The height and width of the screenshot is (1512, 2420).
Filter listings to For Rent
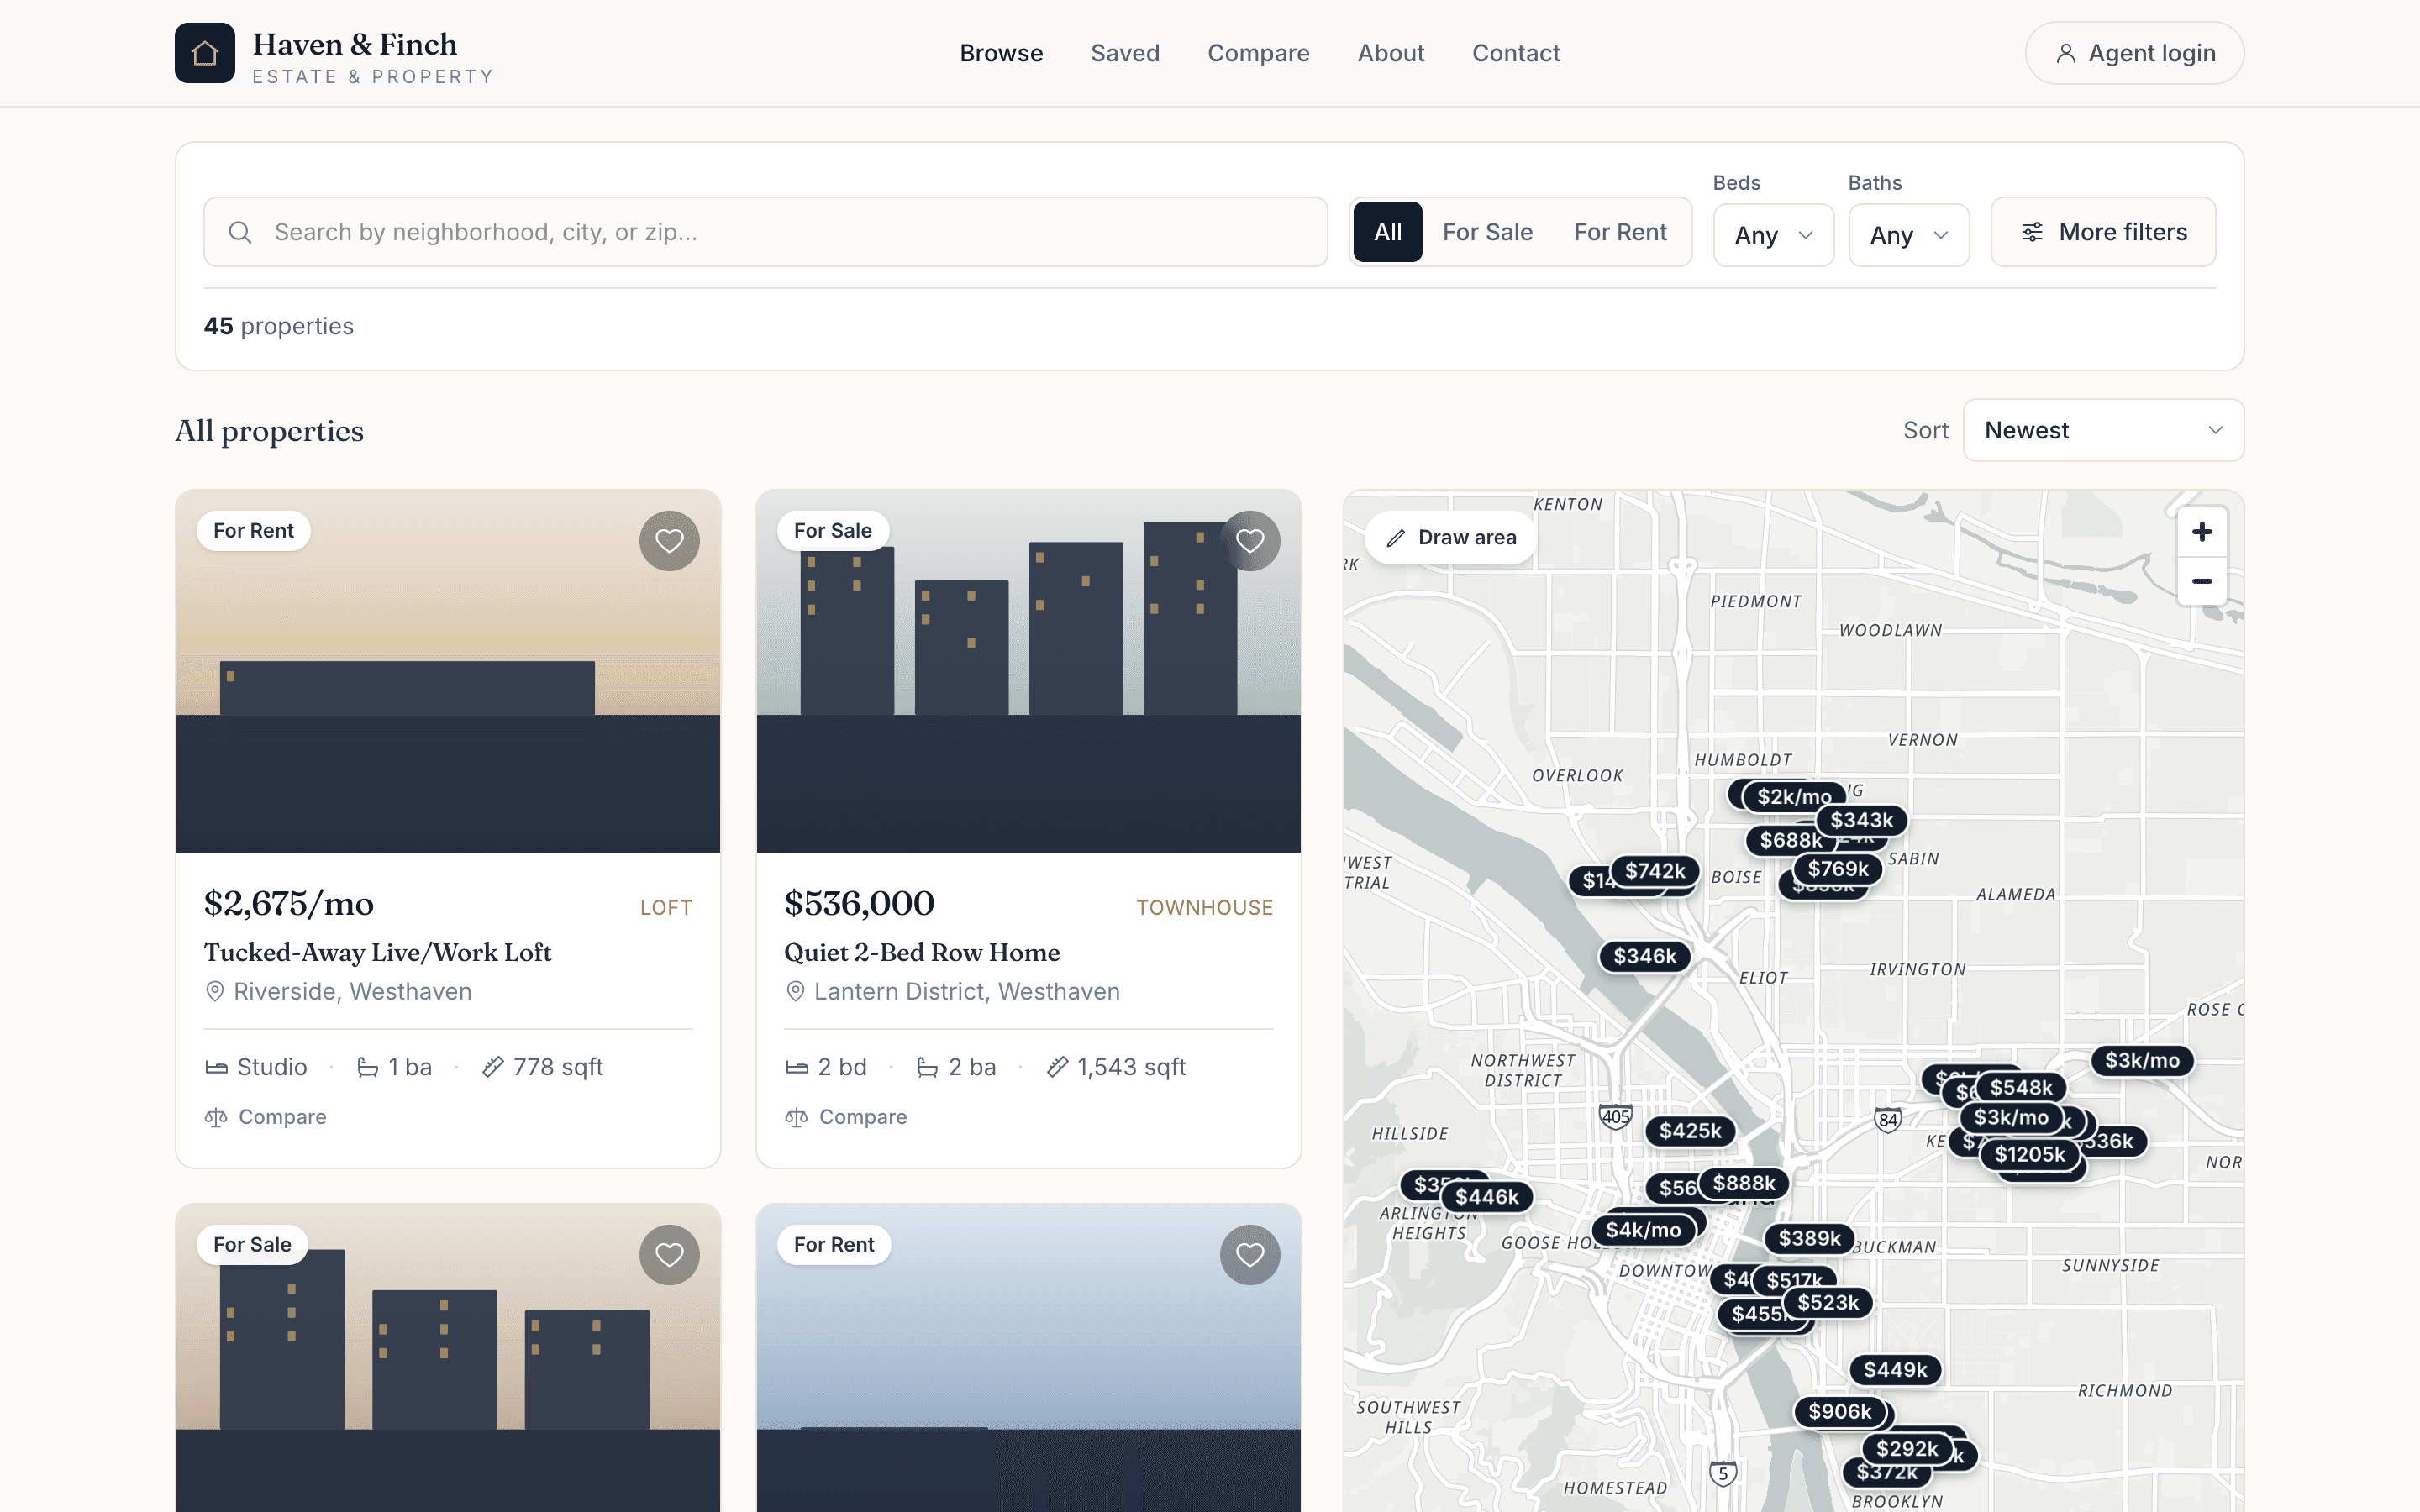click(x=1620, y=232)
